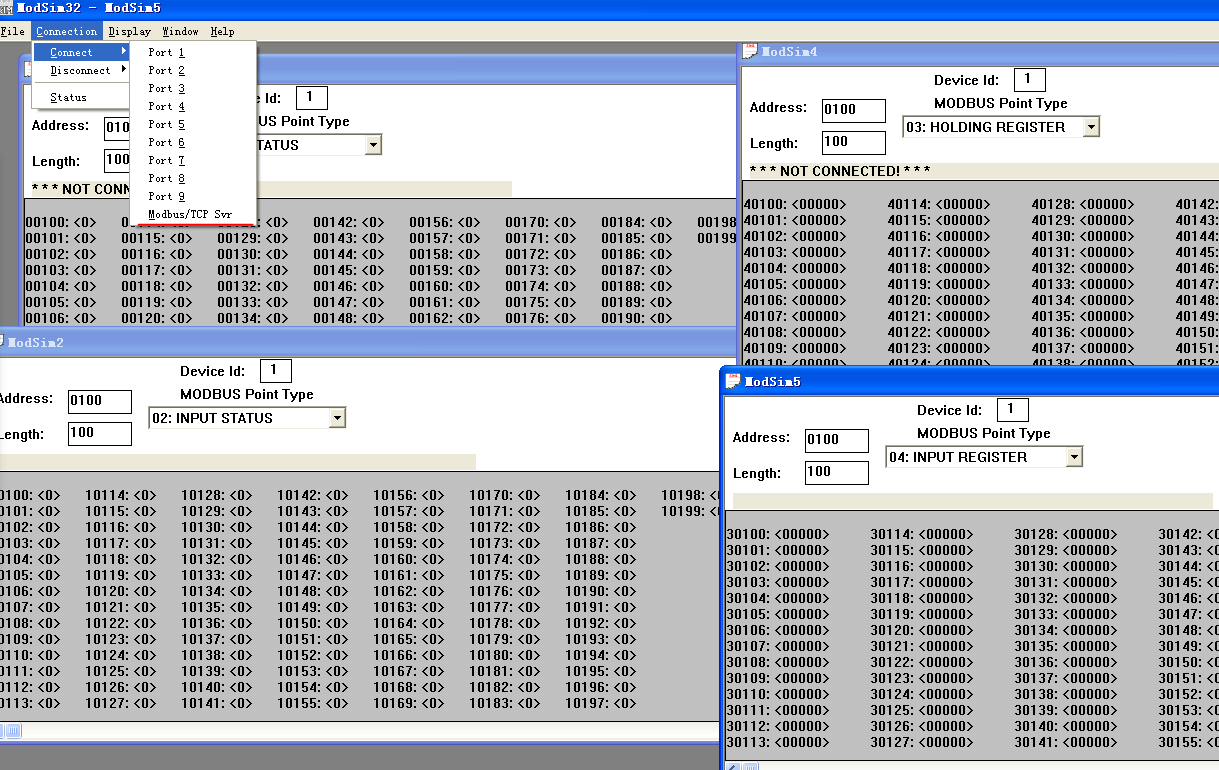Open Point Type dropdown in ModSim2

pyautogui.click(x=337, y=418)
